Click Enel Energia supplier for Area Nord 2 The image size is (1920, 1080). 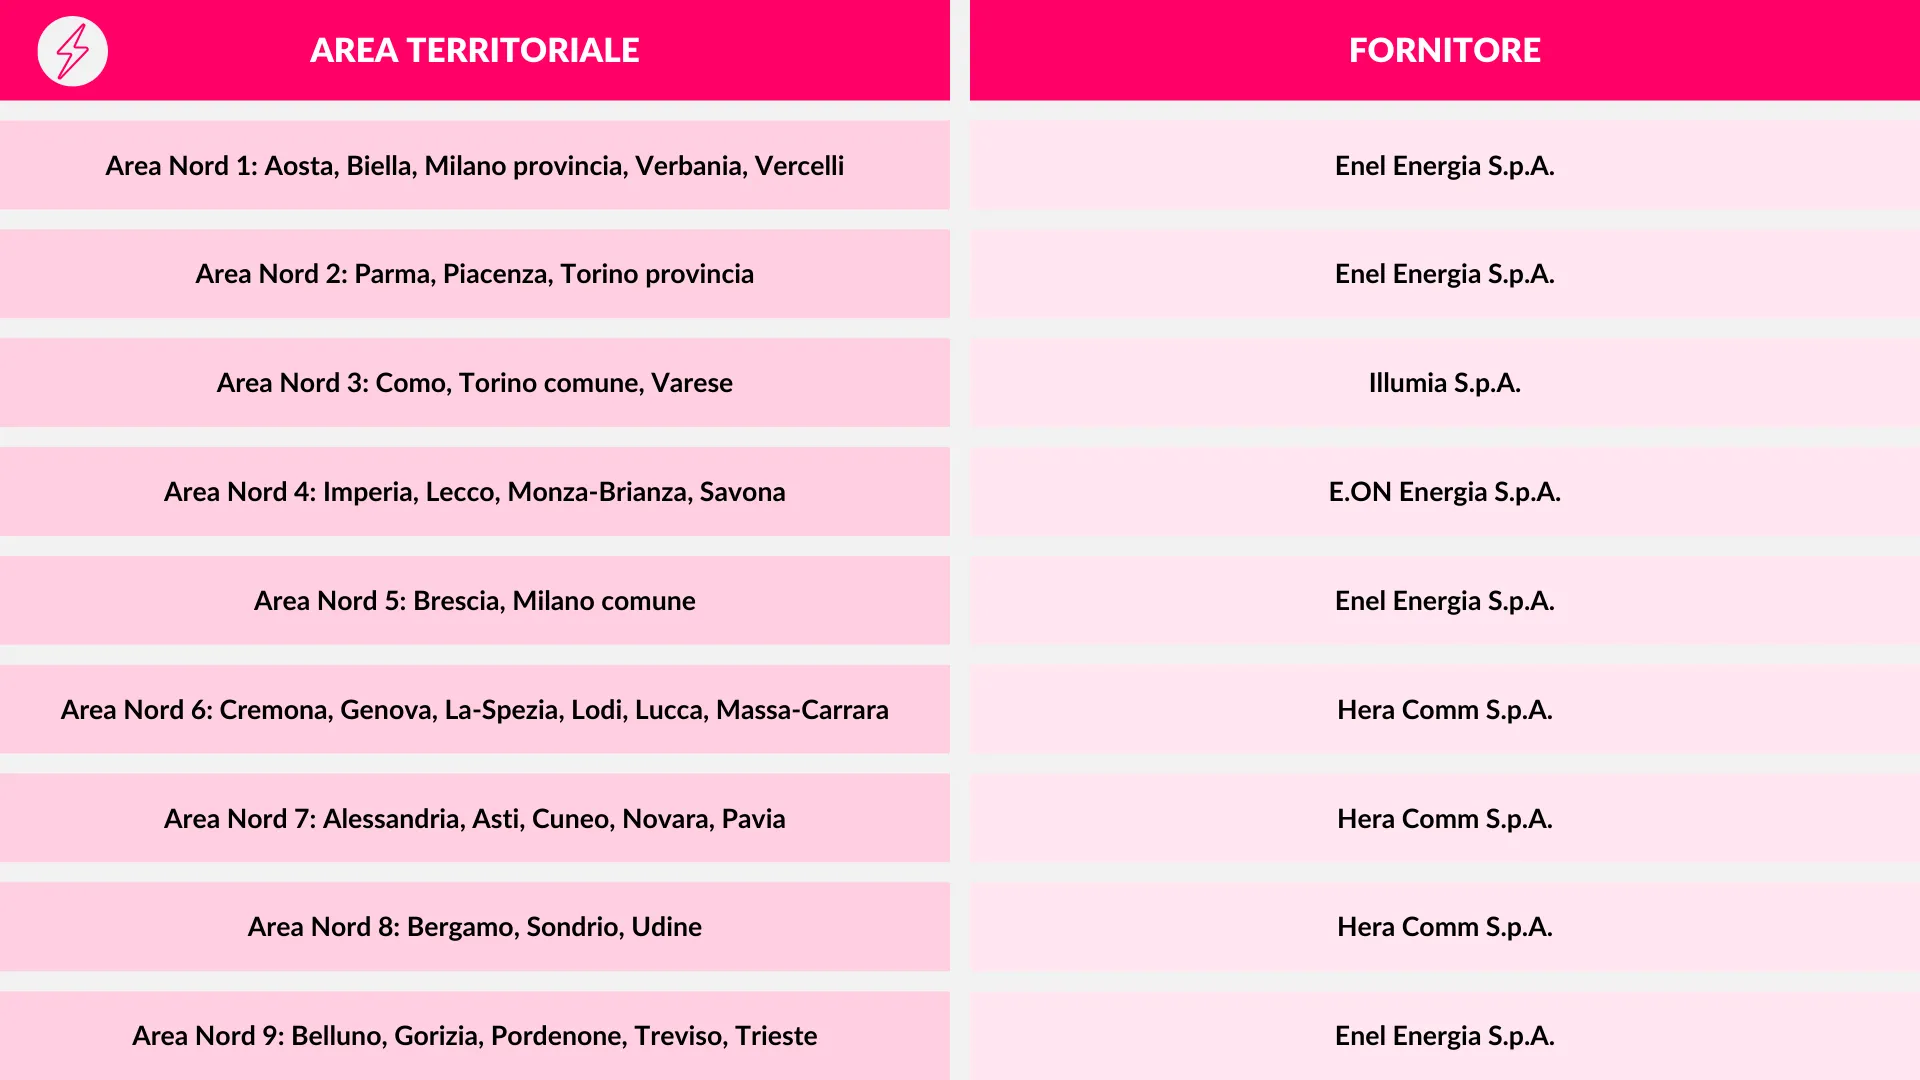click(1444, 274)
